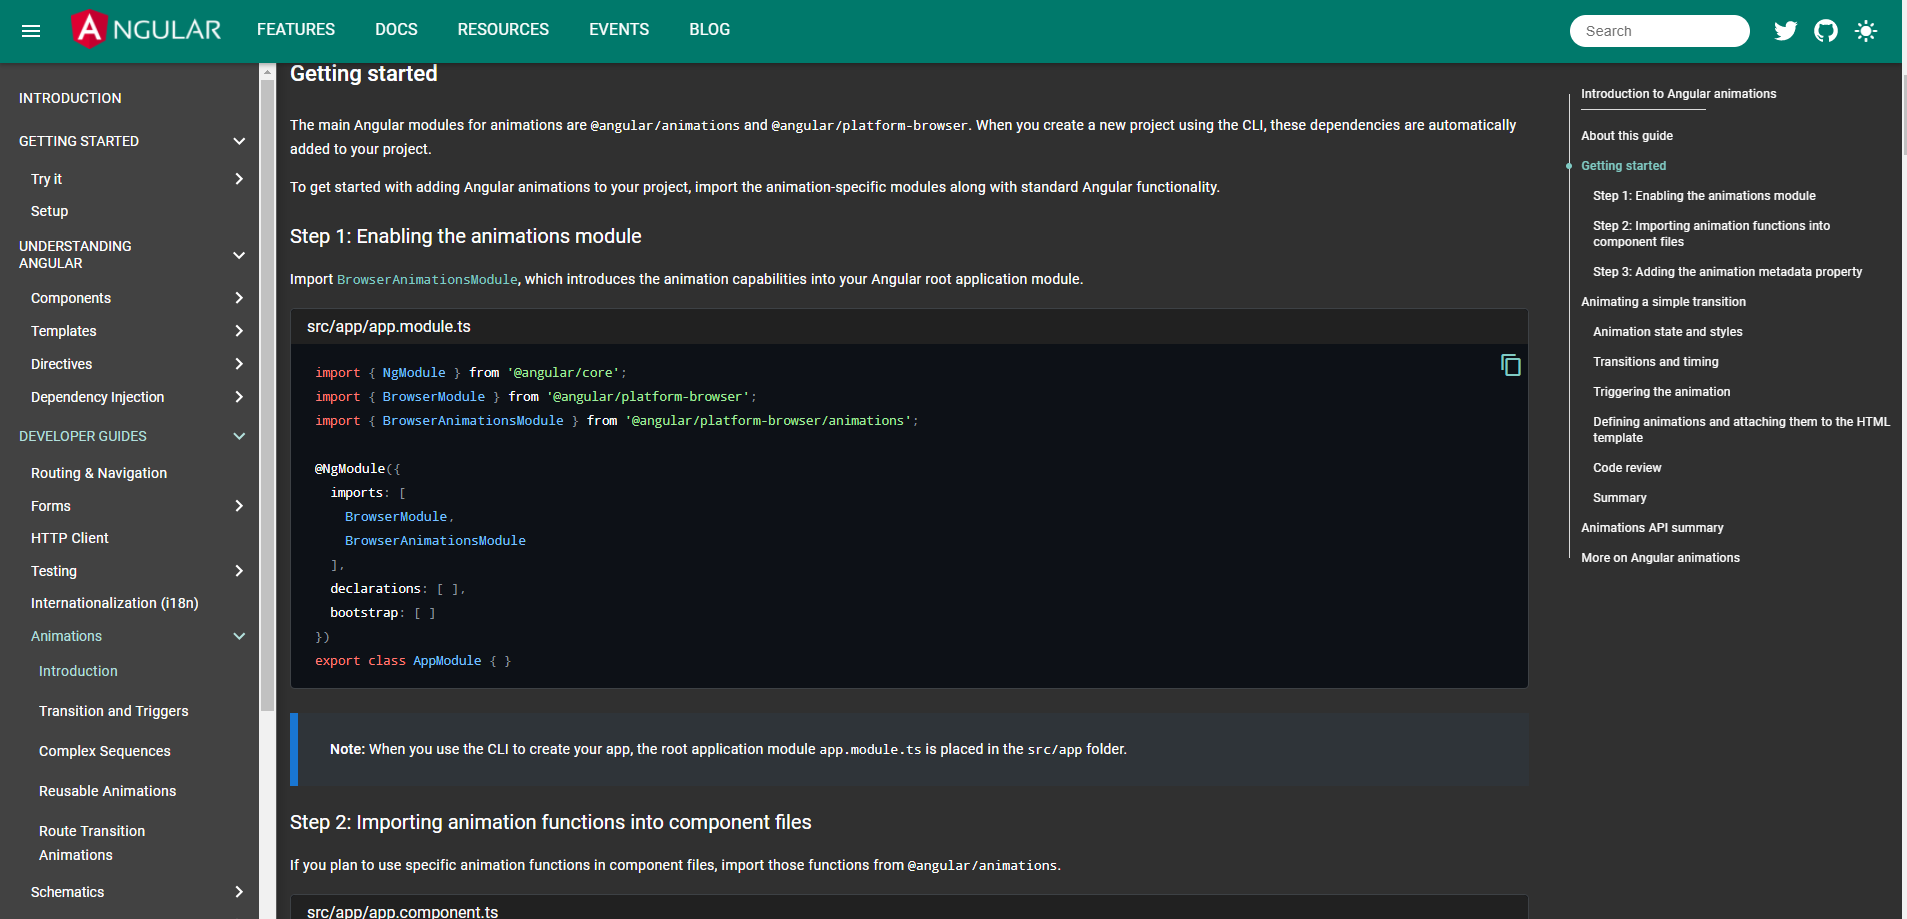Jump to Step 1: Enabling the animations module
The width and height of the screenshot is (1907, 919).
[x=1704, y=196]
